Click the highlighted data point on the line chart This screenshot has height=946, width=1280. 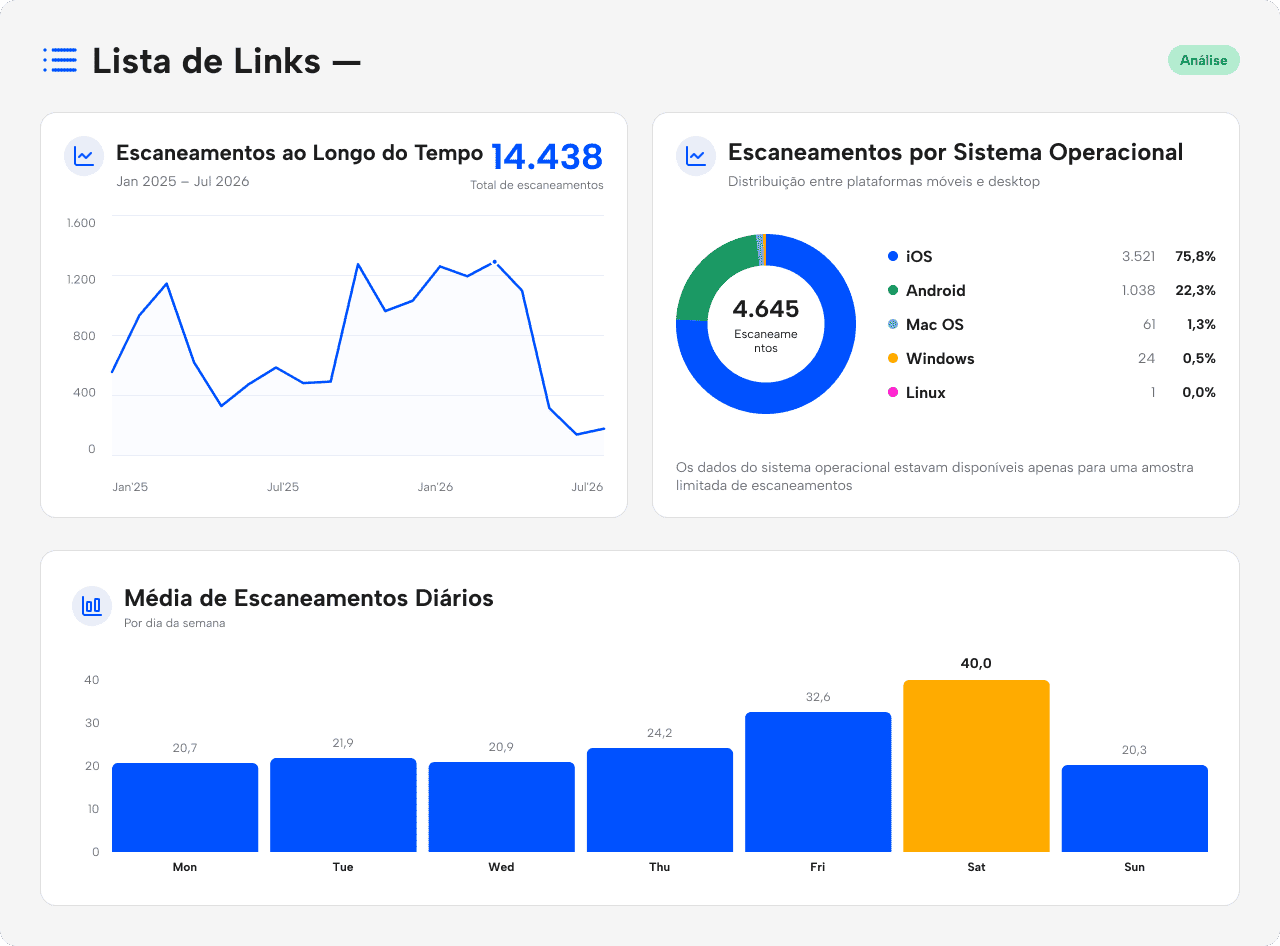494,262
